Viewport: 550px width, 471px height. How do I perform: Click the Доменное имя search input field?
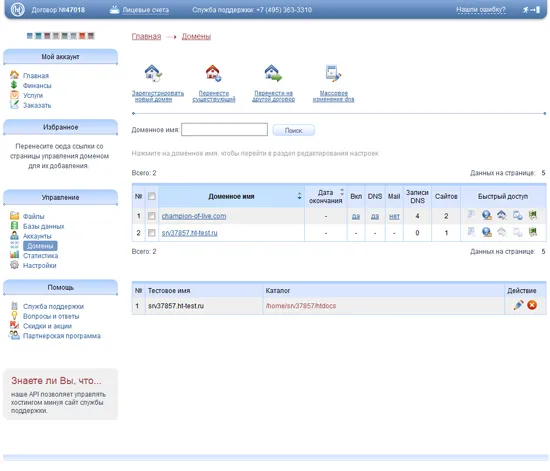[x=224, y=129]
